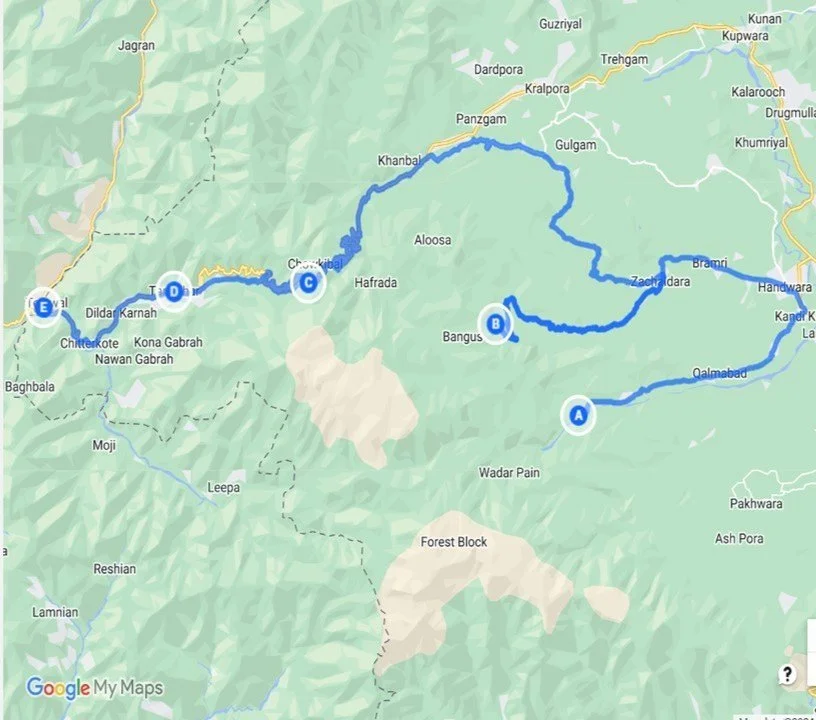Click the Forest Block label
Screen dimensions: 816x720
tap(453, 542)
